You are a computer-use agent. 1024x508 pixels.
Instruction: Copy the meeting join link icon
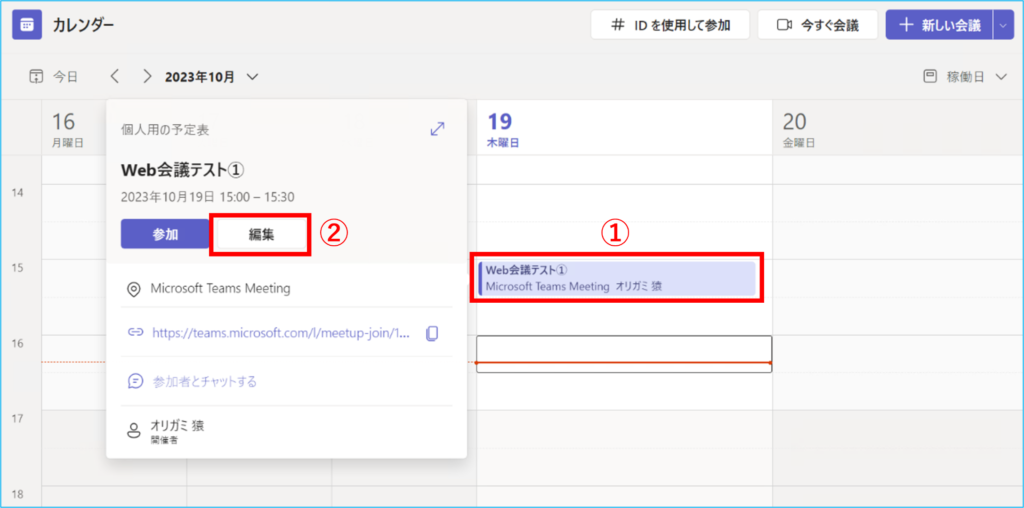click(432, 333)
